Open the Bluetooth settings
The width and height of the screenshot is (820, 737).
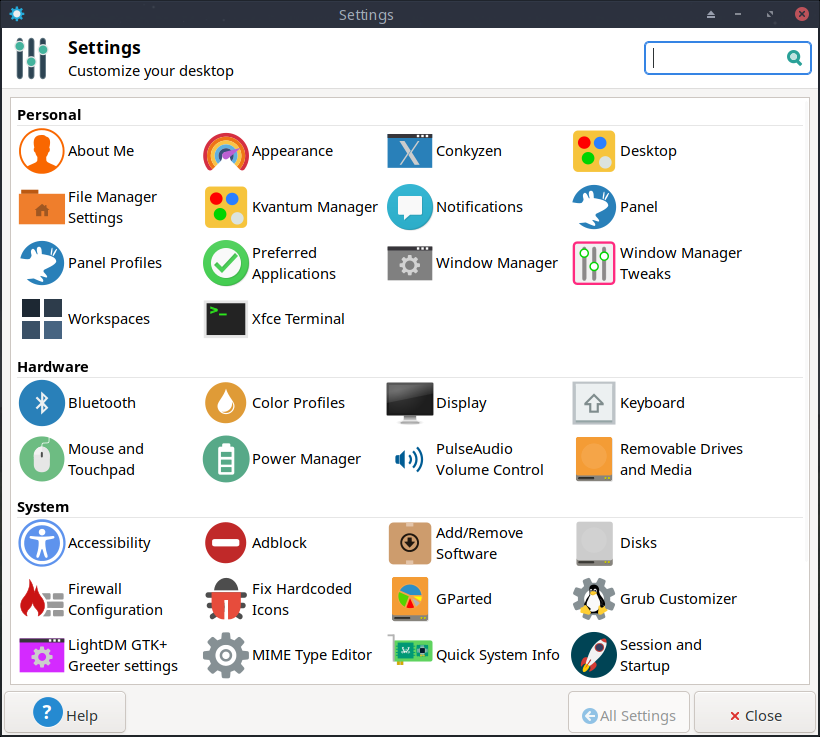pos(102,403)
